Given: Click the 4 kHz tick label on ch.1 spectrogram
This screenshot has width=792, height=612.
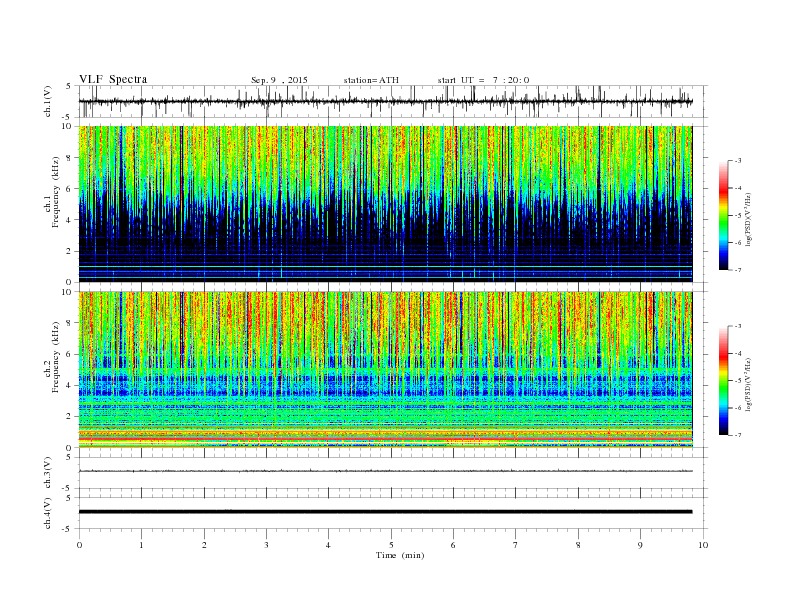Looking at the screenshot, I should click(x=69, y=220).
